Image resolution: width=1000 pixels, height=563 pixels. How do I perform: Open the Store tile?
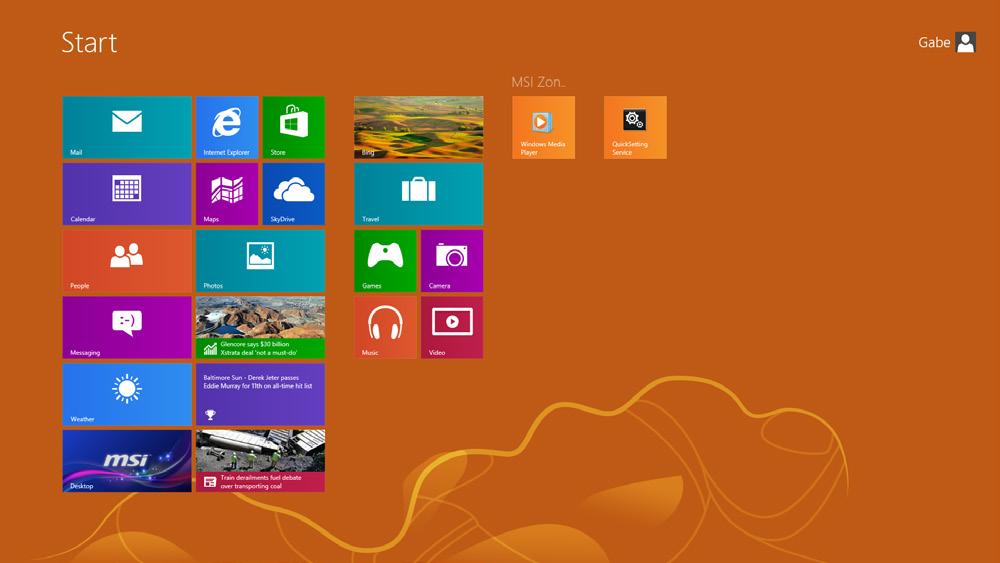coord(293,127)
